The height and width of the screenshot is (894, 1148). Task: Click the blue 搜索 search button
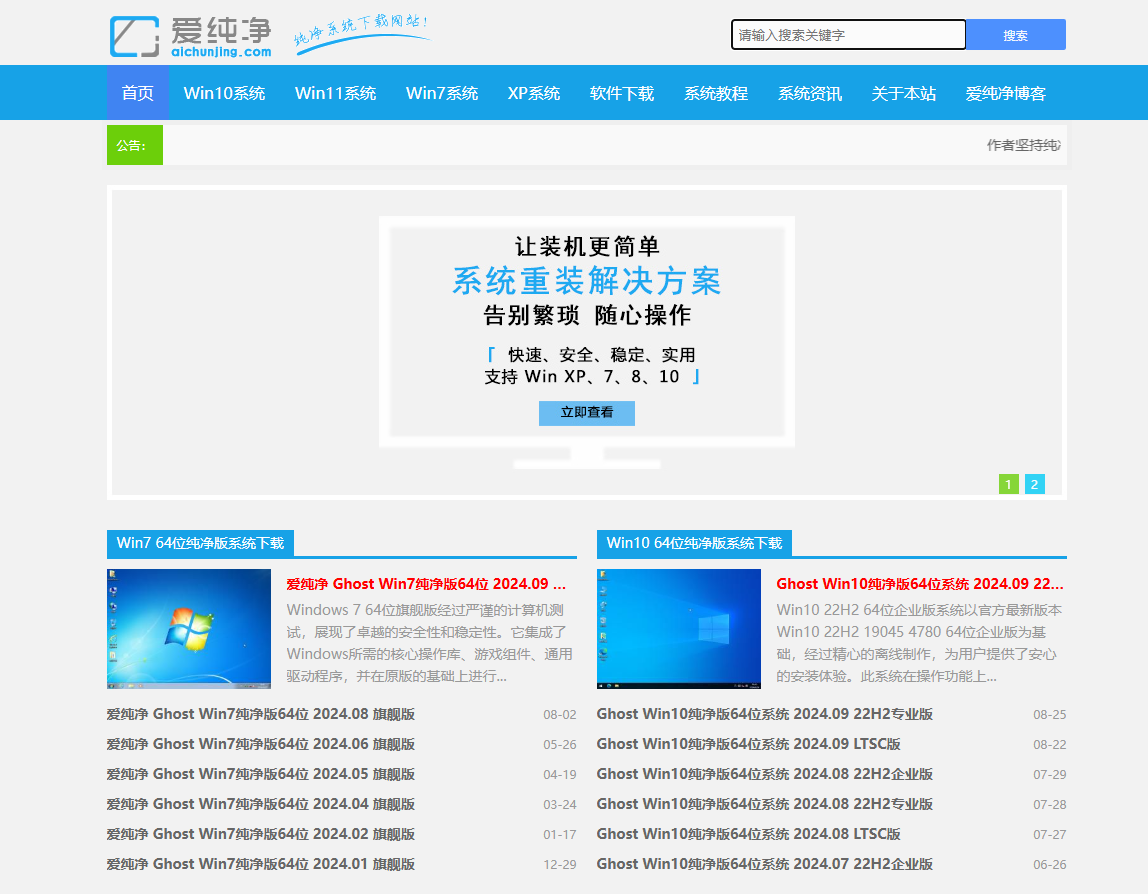(x=1015, y=34)
